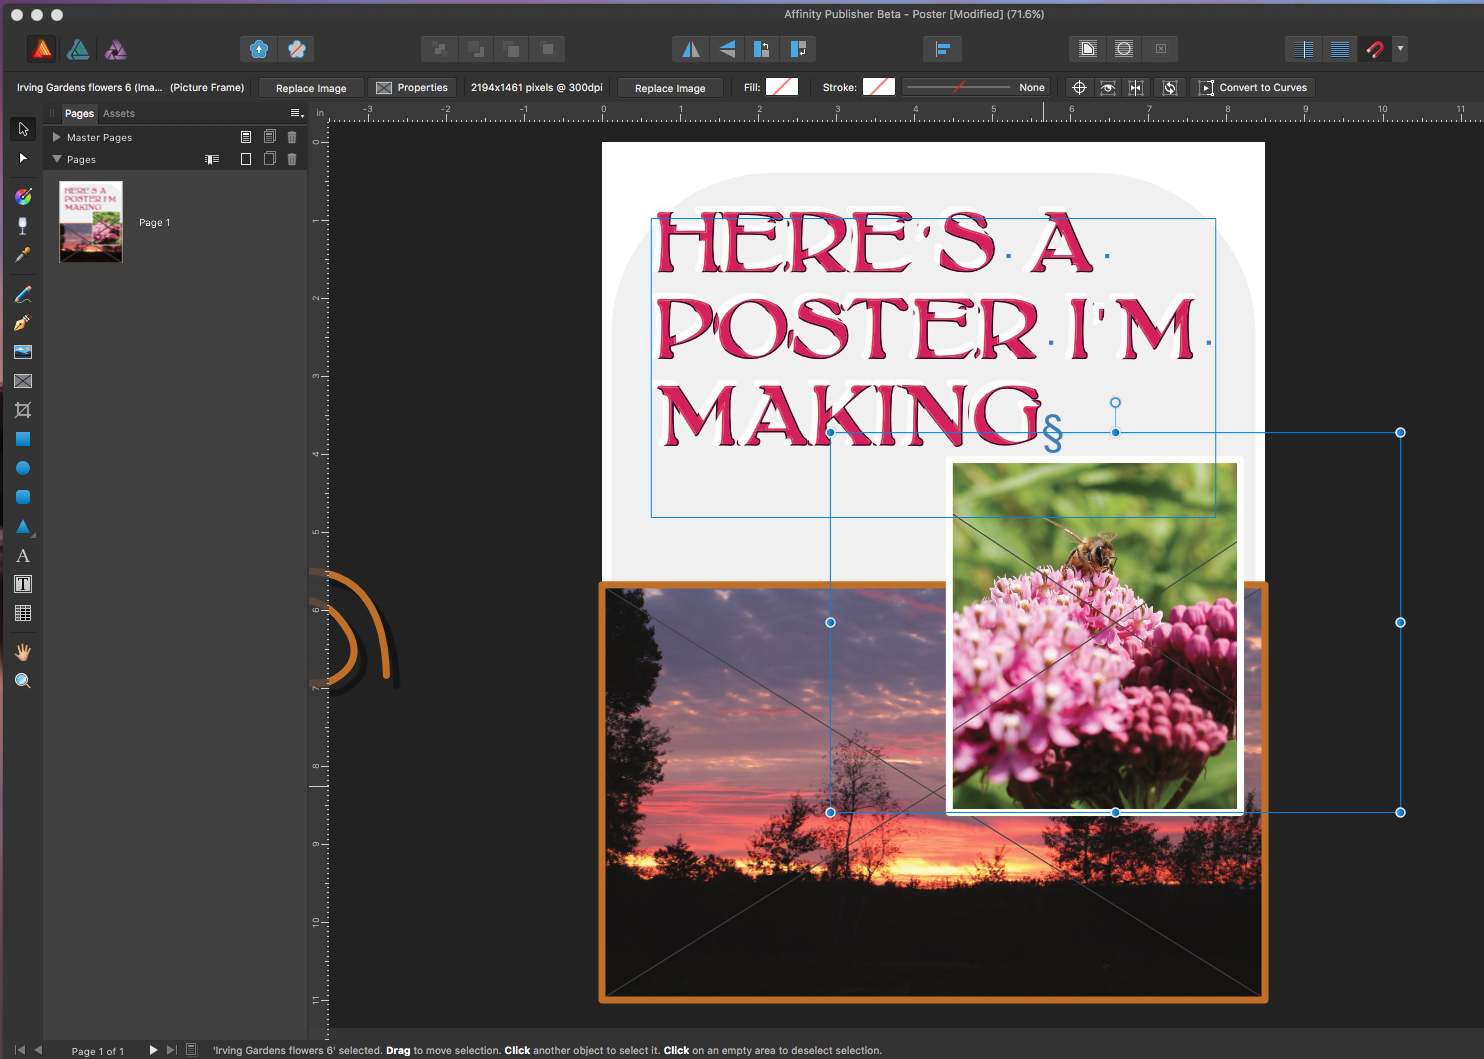Click the Rotate Anticlockwise toolbar icon
Image resolution: width=1484 pixels, height=1059 pixels.
(762, 49)
